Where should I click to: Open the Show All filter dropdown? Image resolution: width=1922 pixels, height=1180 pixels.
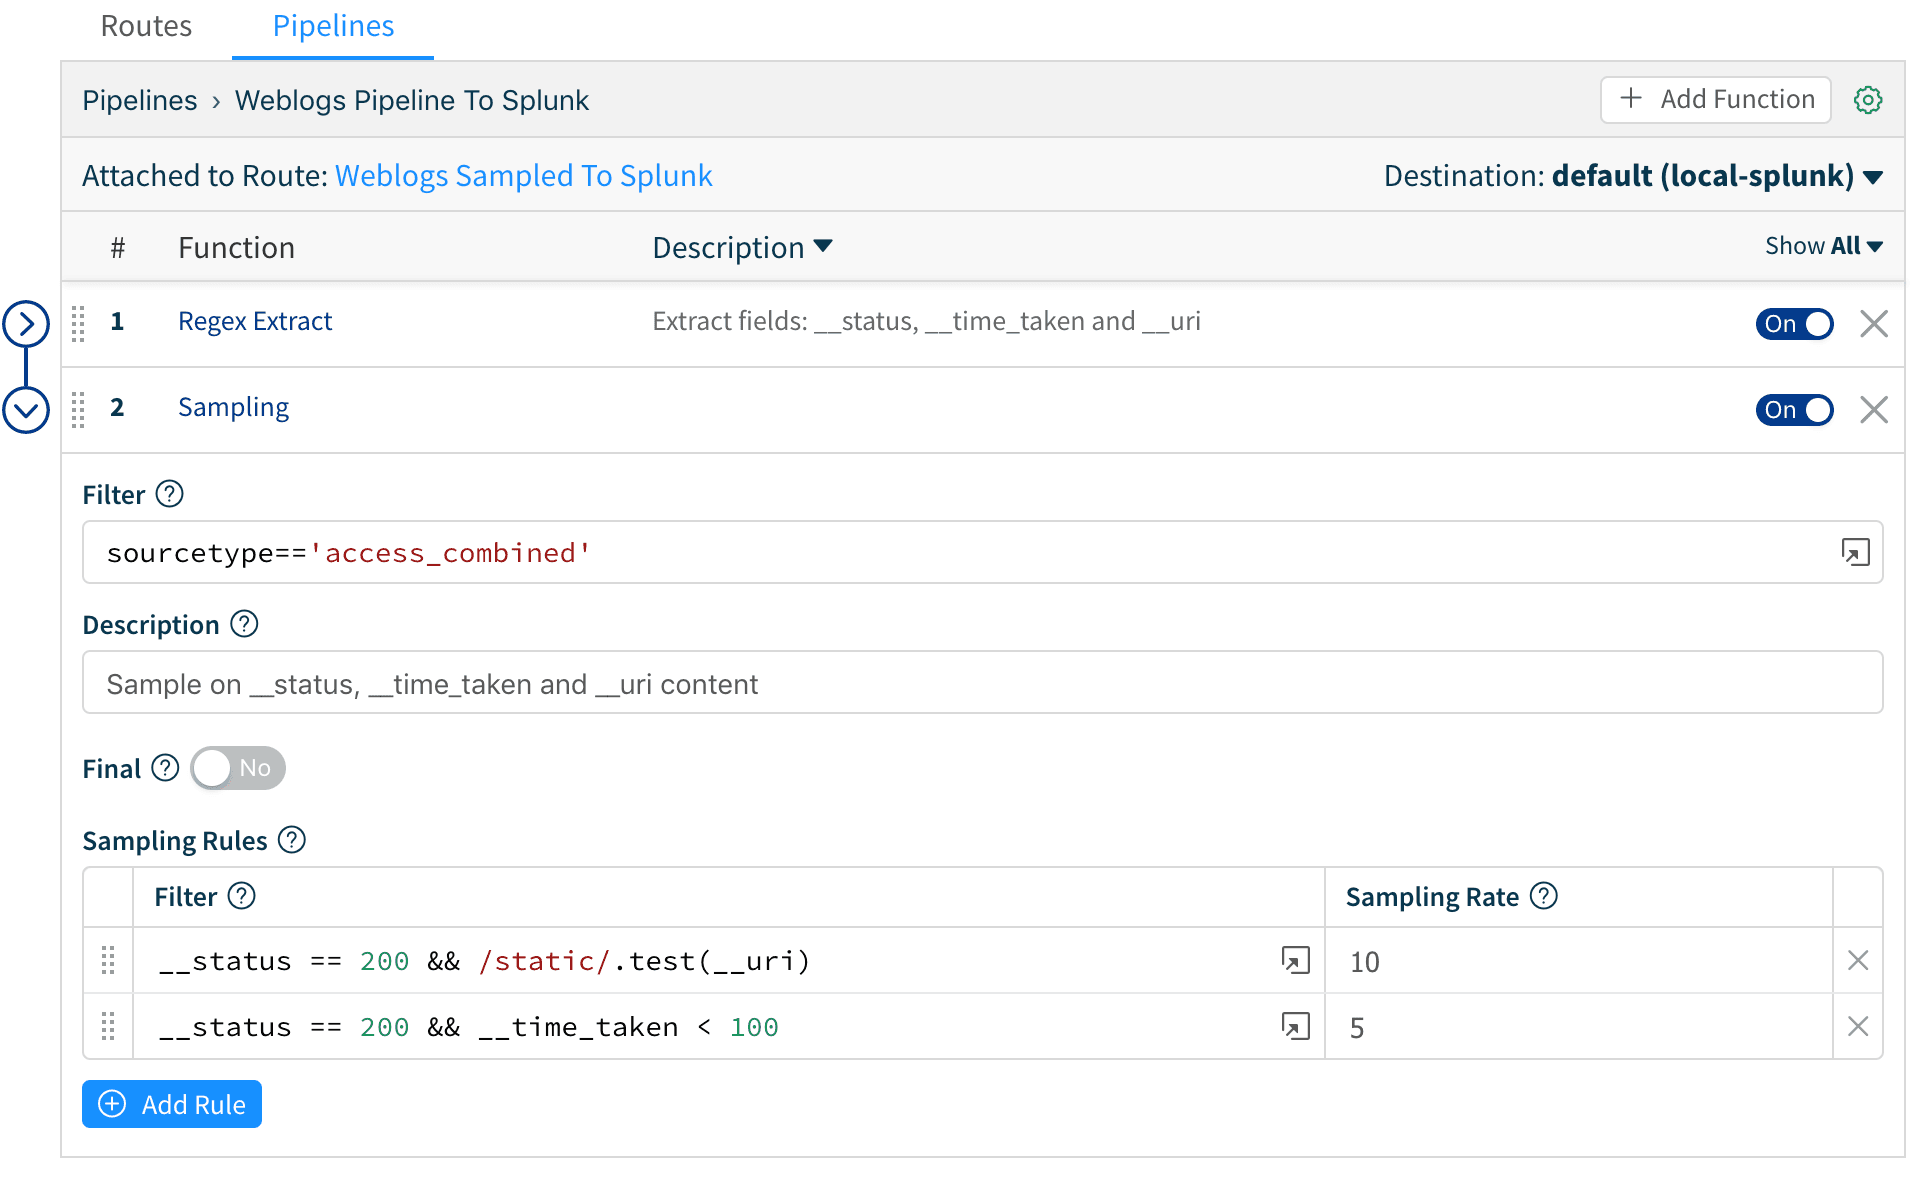coord(1823,246)
